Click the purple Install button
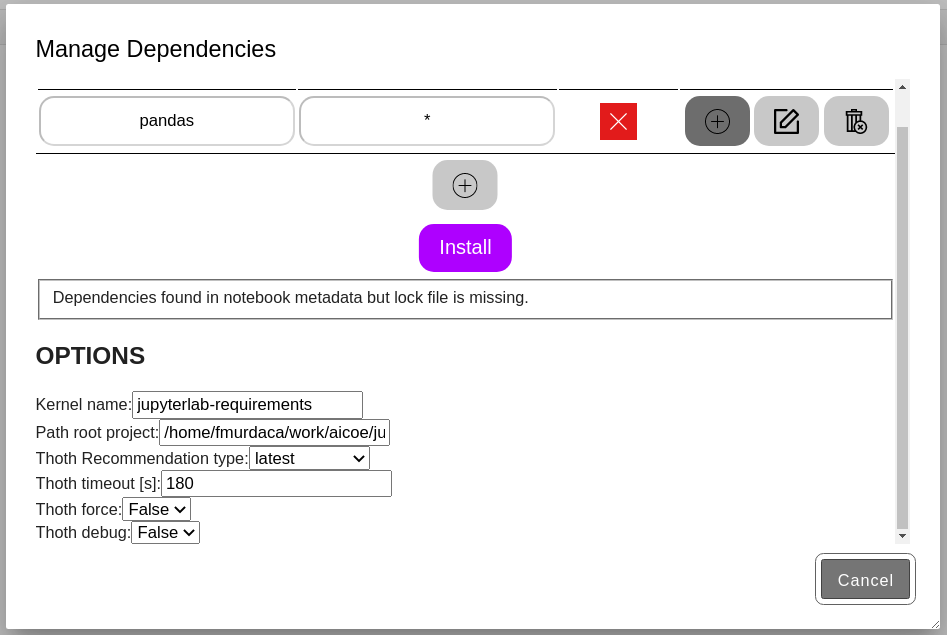Image resolution: width=947 pixels, height=635 pixels. [x=465, y=248]
